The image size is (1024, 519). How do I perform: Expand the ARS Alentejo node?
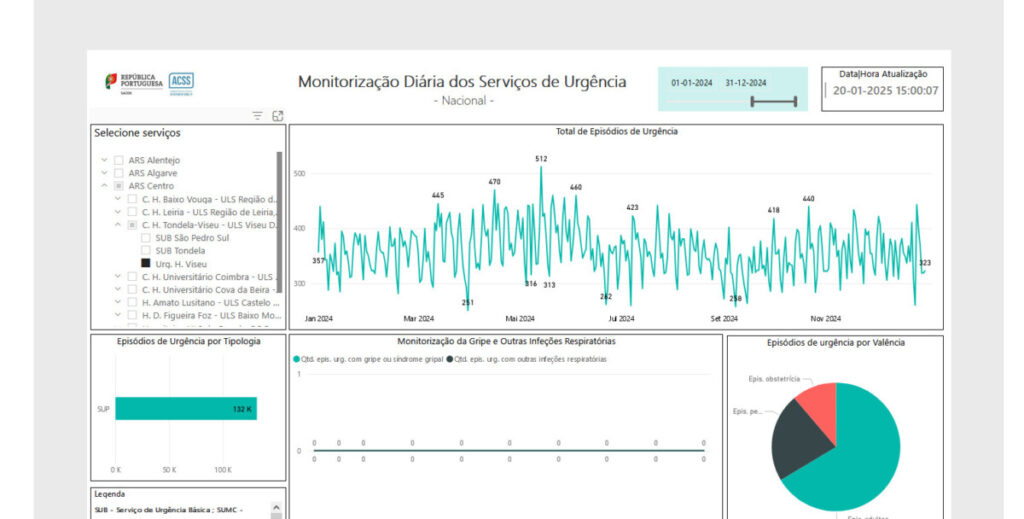[104, 160]
